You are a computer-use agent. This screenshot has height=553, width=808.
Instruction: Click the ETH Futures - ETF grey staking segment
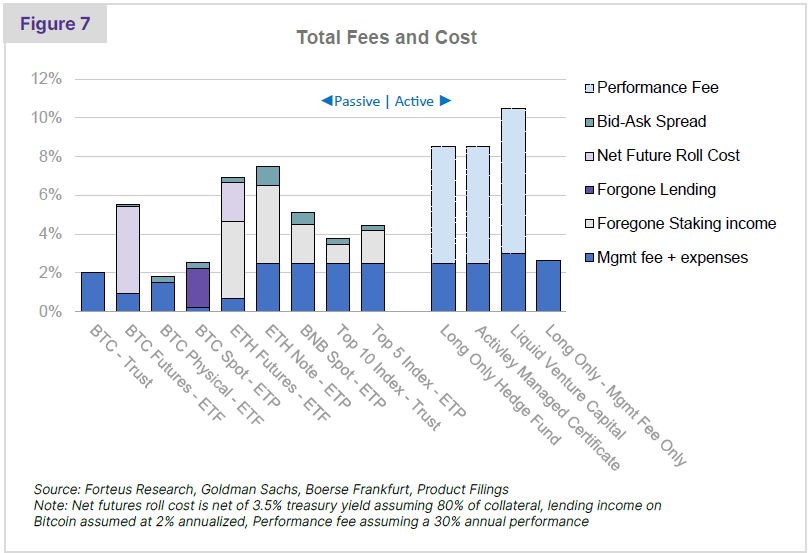233,260
